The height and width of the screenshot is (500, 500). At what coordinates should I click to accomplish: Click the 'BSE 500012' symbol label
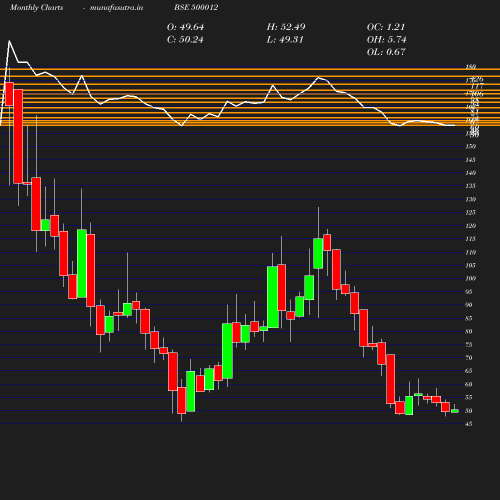196,7
